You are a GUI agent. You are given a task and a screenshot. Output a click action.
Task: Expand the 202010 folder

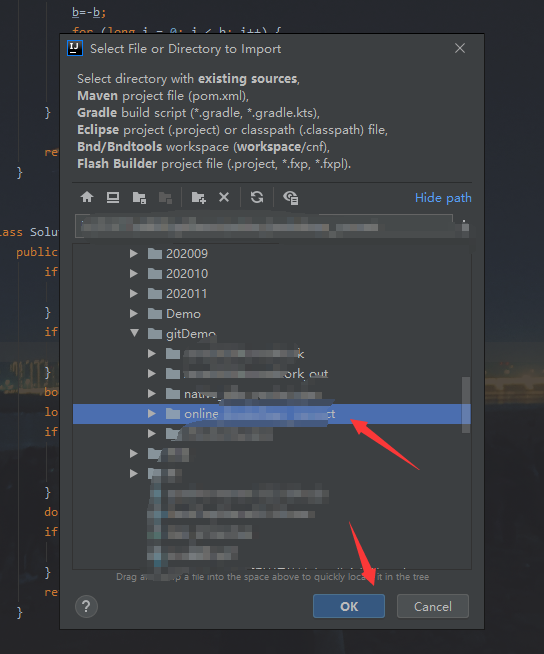pos(133,273)
